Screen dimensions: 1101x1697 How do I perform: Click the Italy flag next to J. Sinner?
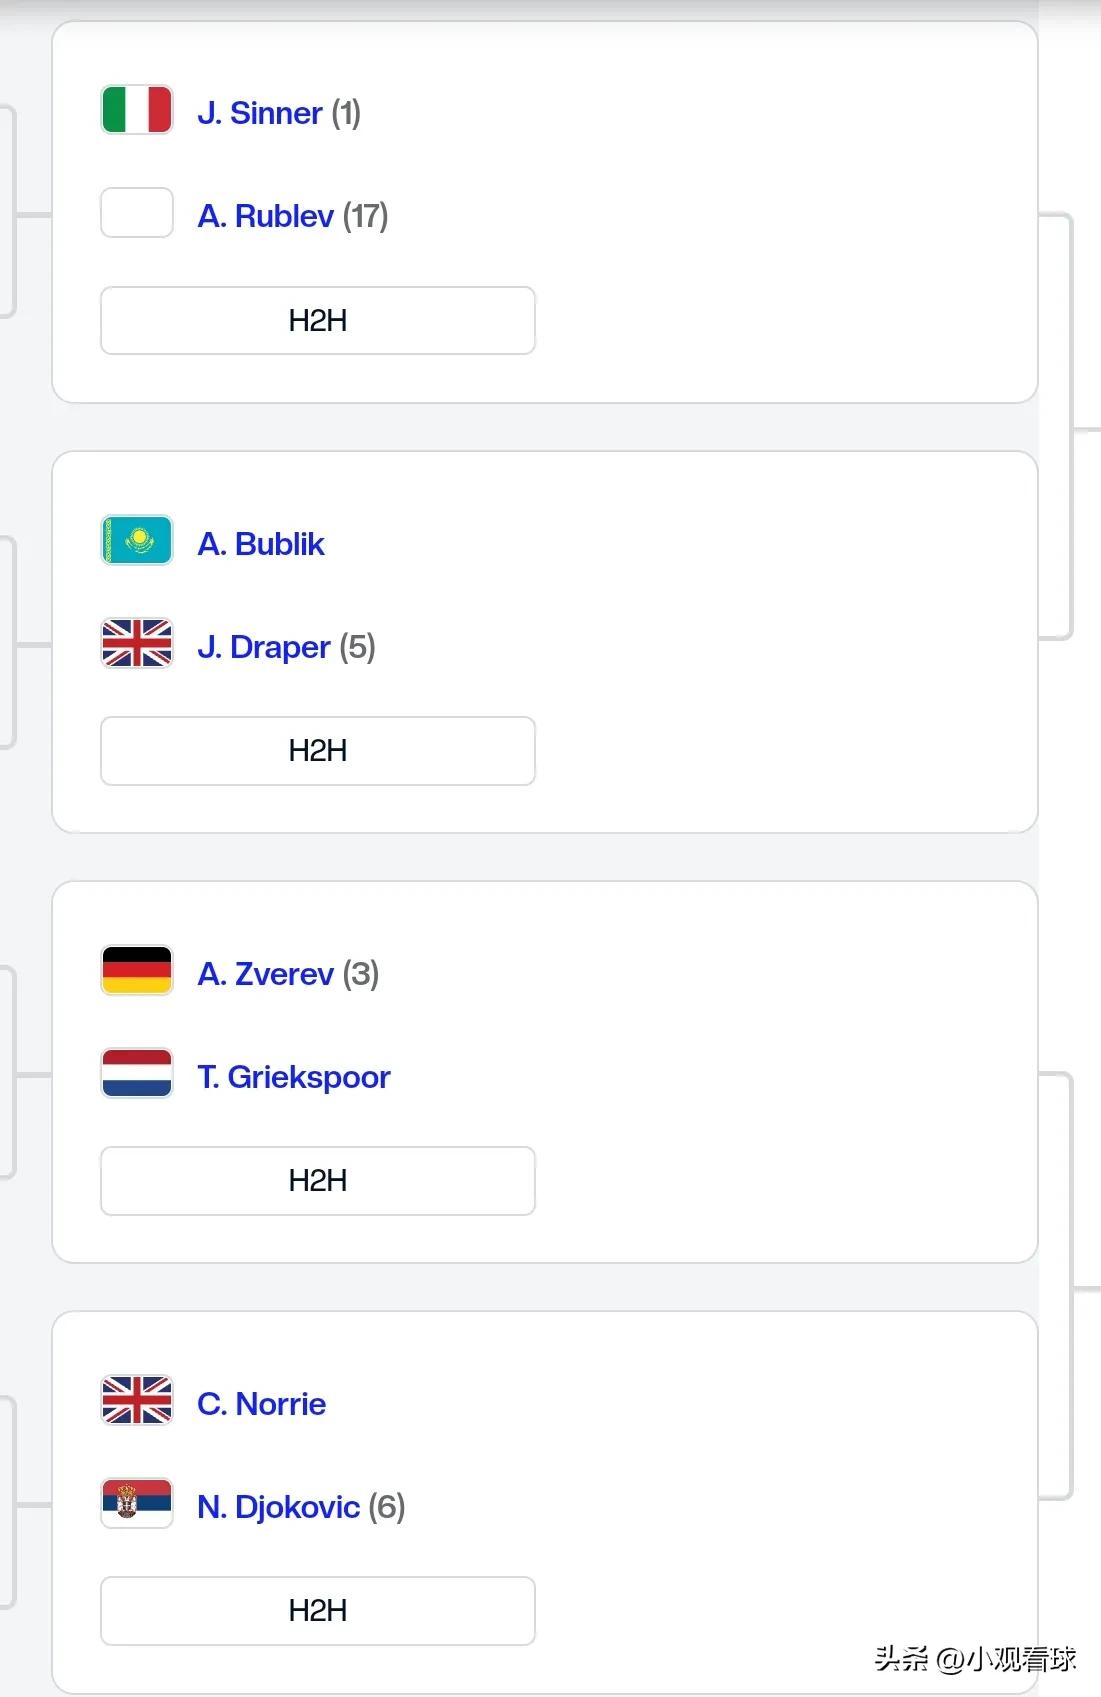pos(137,110)
